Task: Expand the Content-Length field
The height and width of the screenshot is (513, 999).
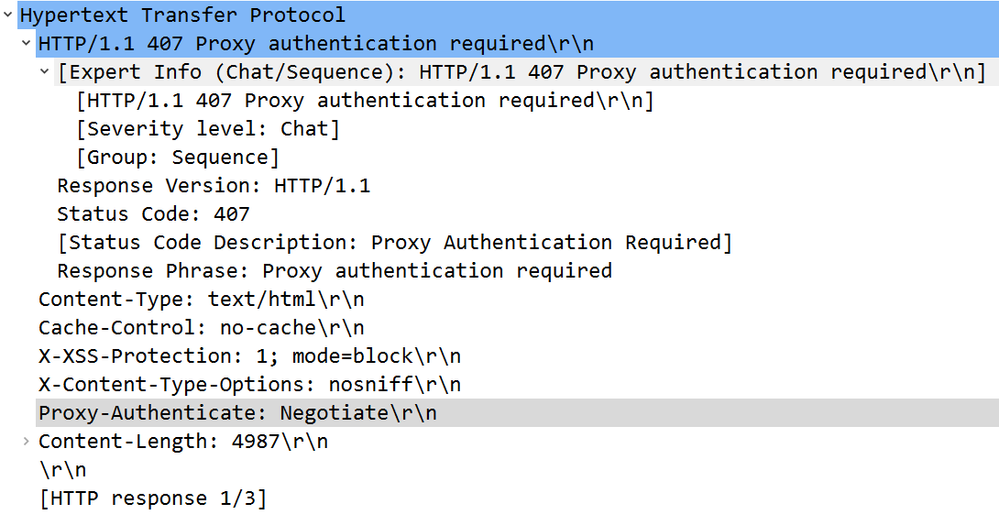Action: click(26, 441)
